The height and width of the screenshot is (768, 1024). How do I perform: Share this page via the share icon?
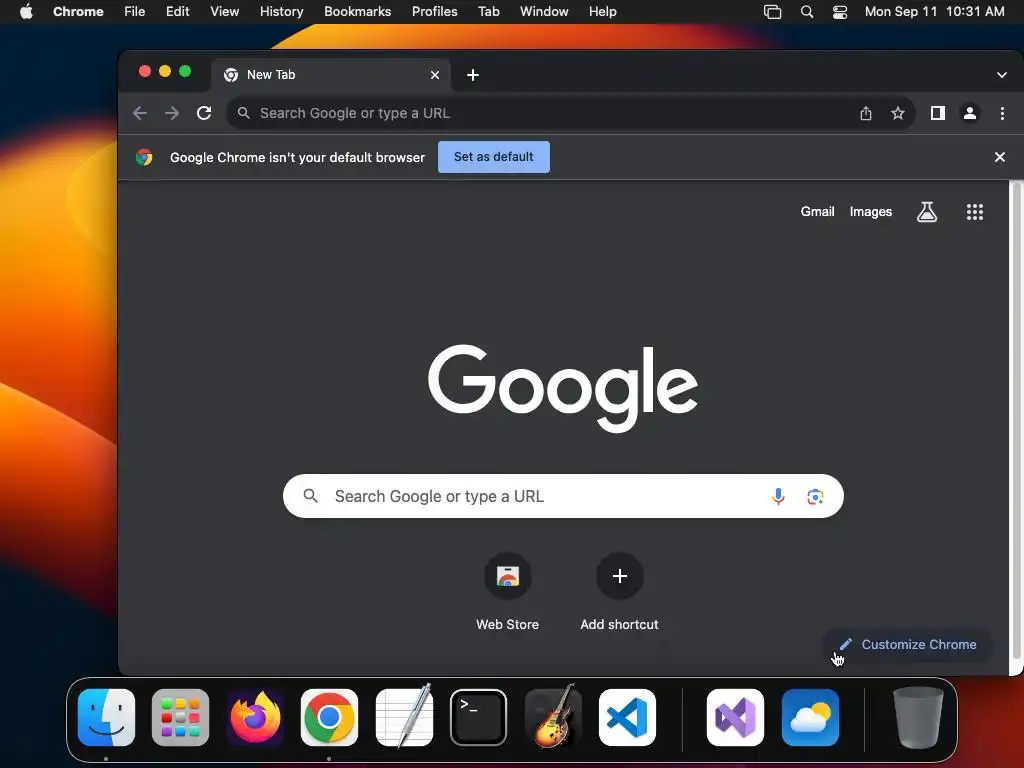(865, 113)
